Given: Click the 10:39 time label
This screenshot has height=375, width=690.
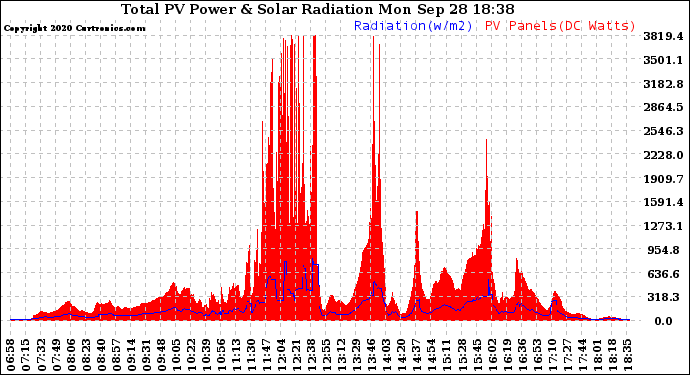Looking at the screenshot, I should tap(206, 355).
